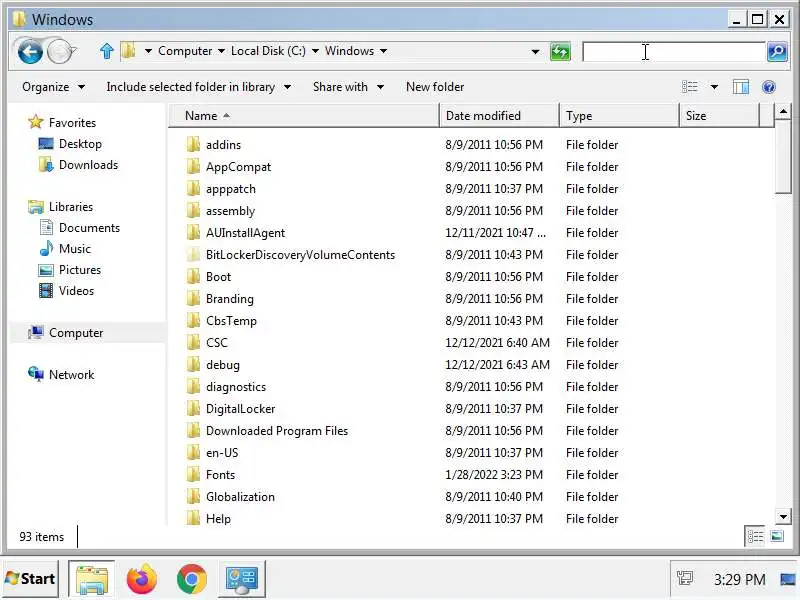Select Downloads in Favorites
Viewport: 800px width, 600px height.
point(88,165)
